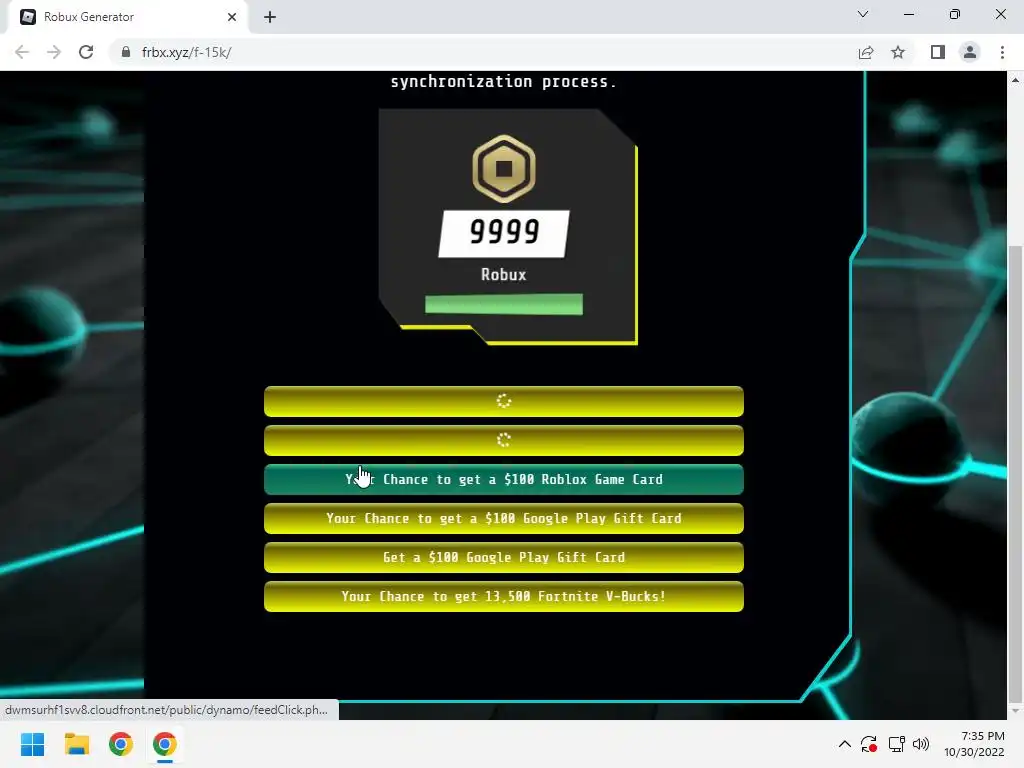Click the scrollbar up arrow
The width and height of the screenshot is (1024, 768).
pos(1015,80)
